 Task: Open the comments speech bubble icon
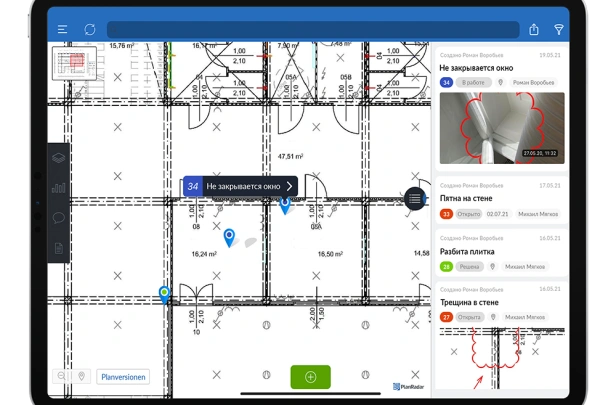(x=59, y=218)
